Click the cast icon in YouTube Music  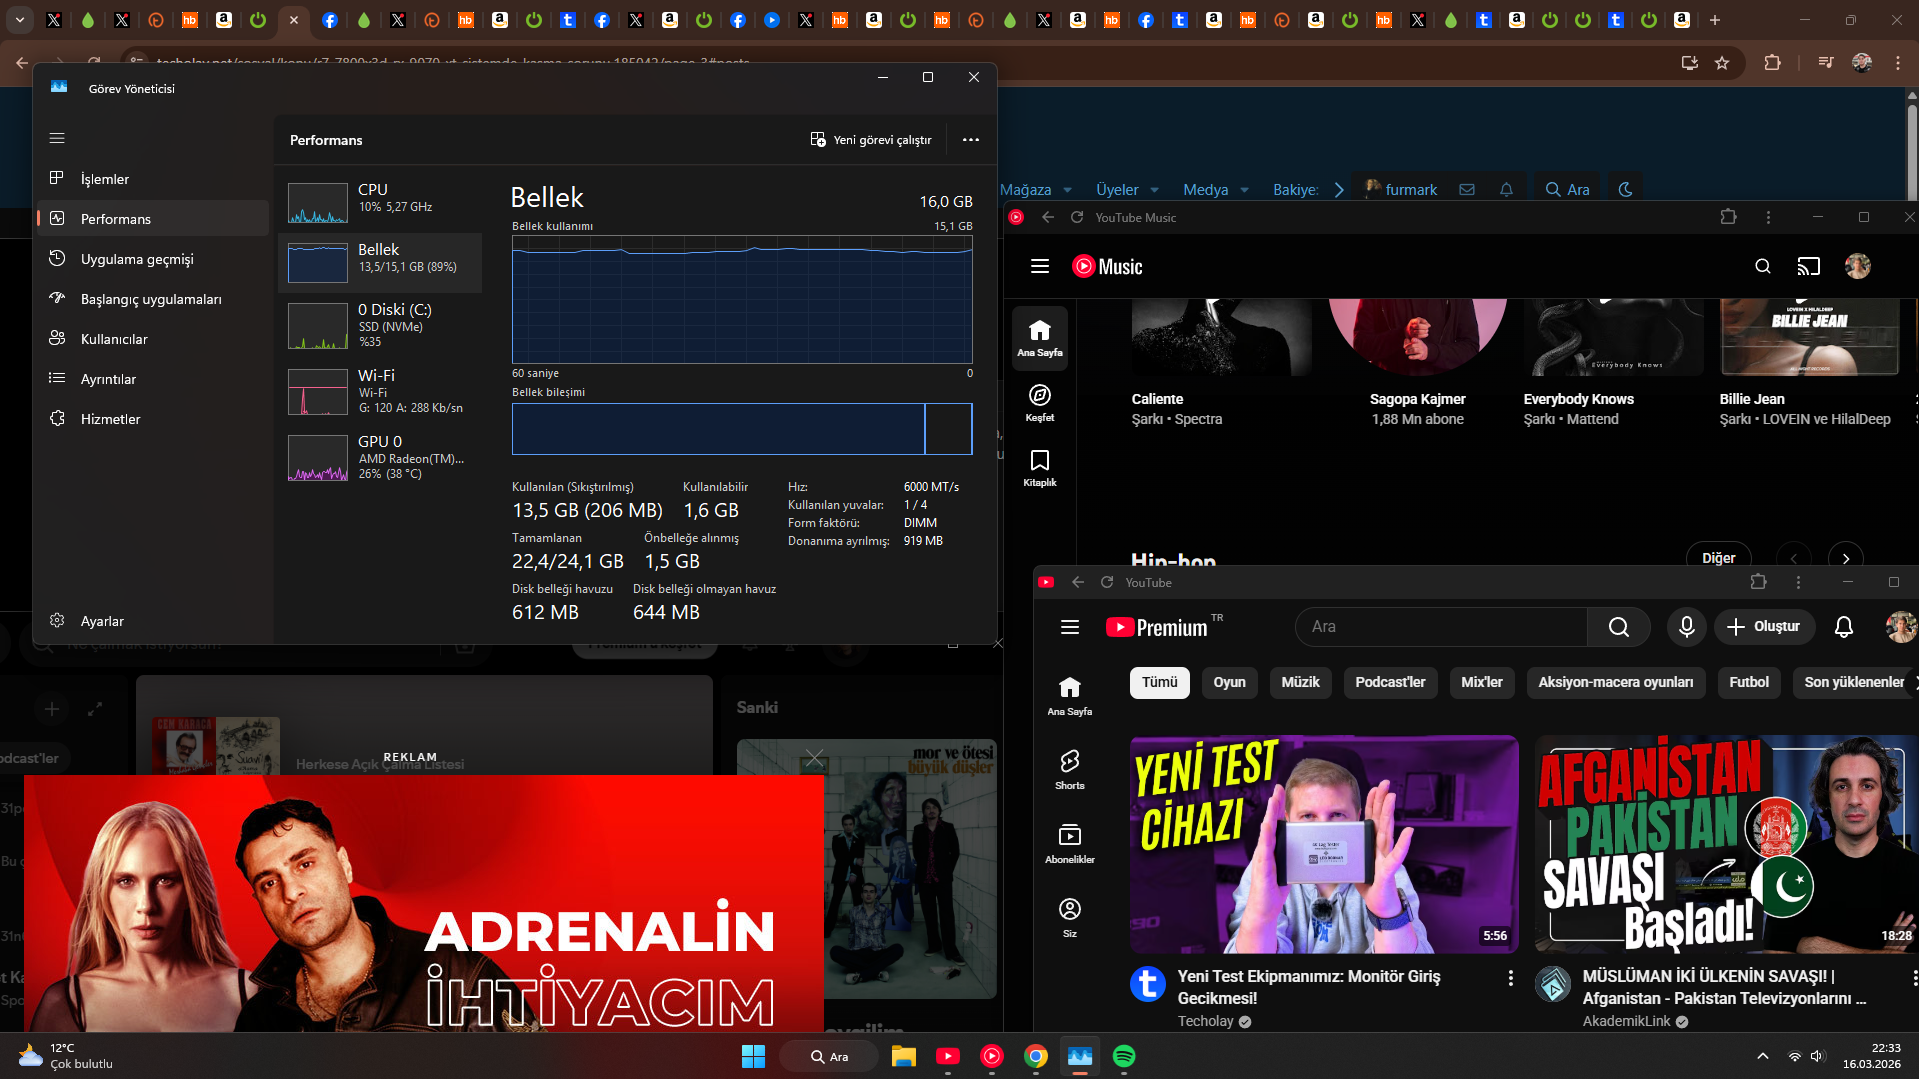pyautogui.click(x=1808, y=266)
